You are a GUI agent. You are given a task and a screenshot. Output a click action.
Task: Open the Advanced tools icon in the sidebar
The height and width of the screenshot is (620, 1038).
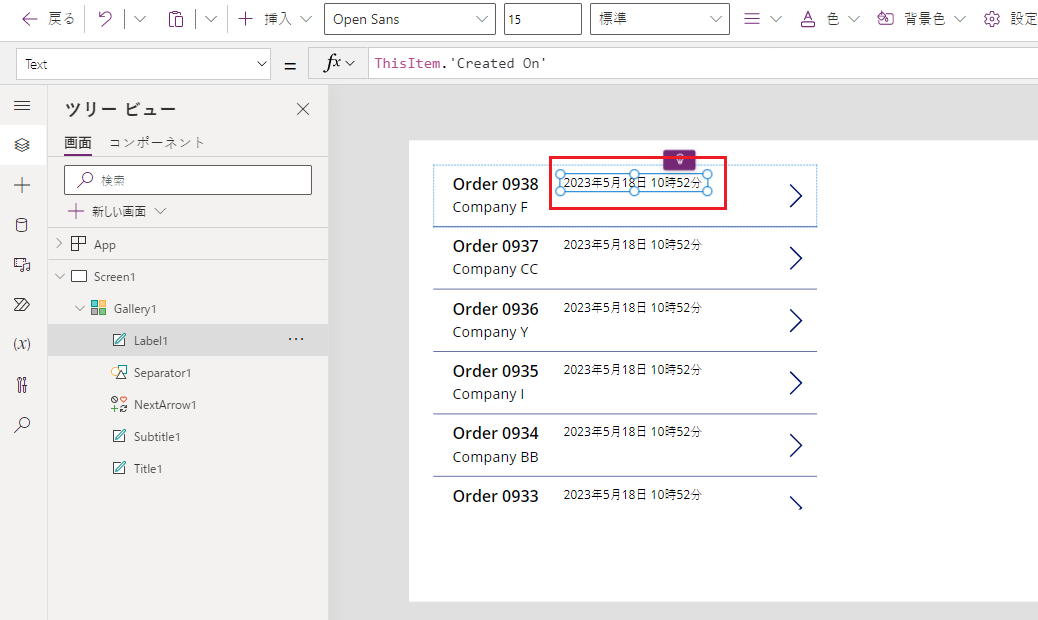(22, 384)
